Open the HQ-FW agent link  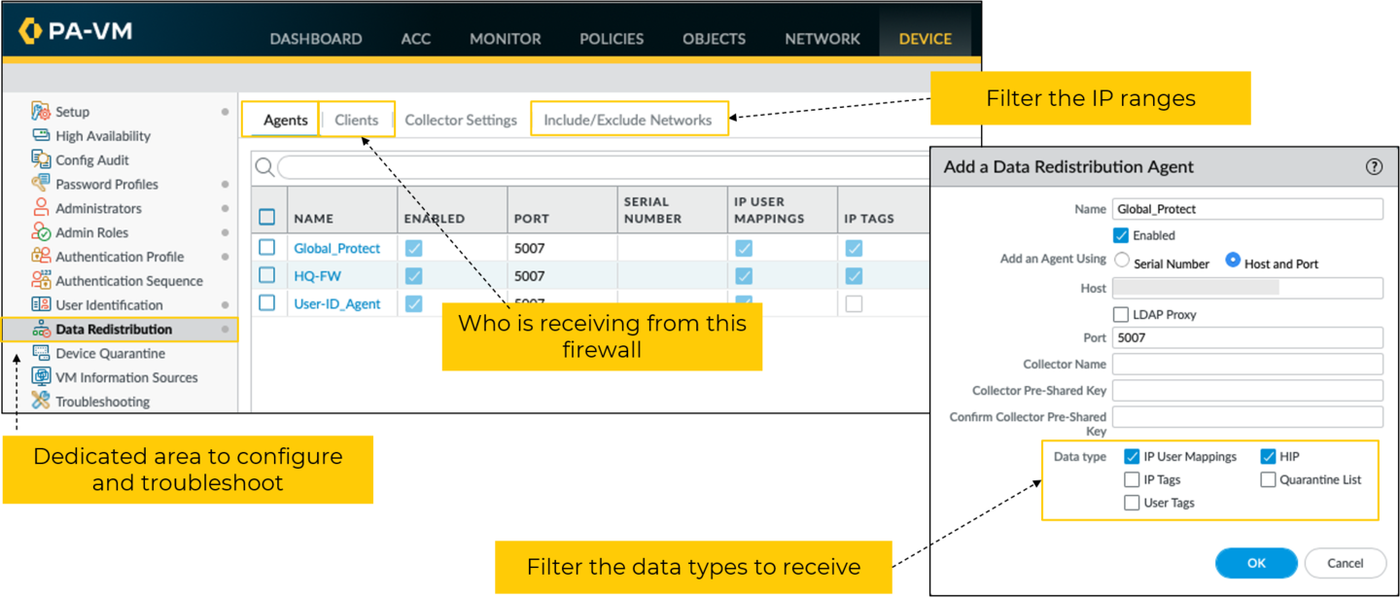point(317,276)
